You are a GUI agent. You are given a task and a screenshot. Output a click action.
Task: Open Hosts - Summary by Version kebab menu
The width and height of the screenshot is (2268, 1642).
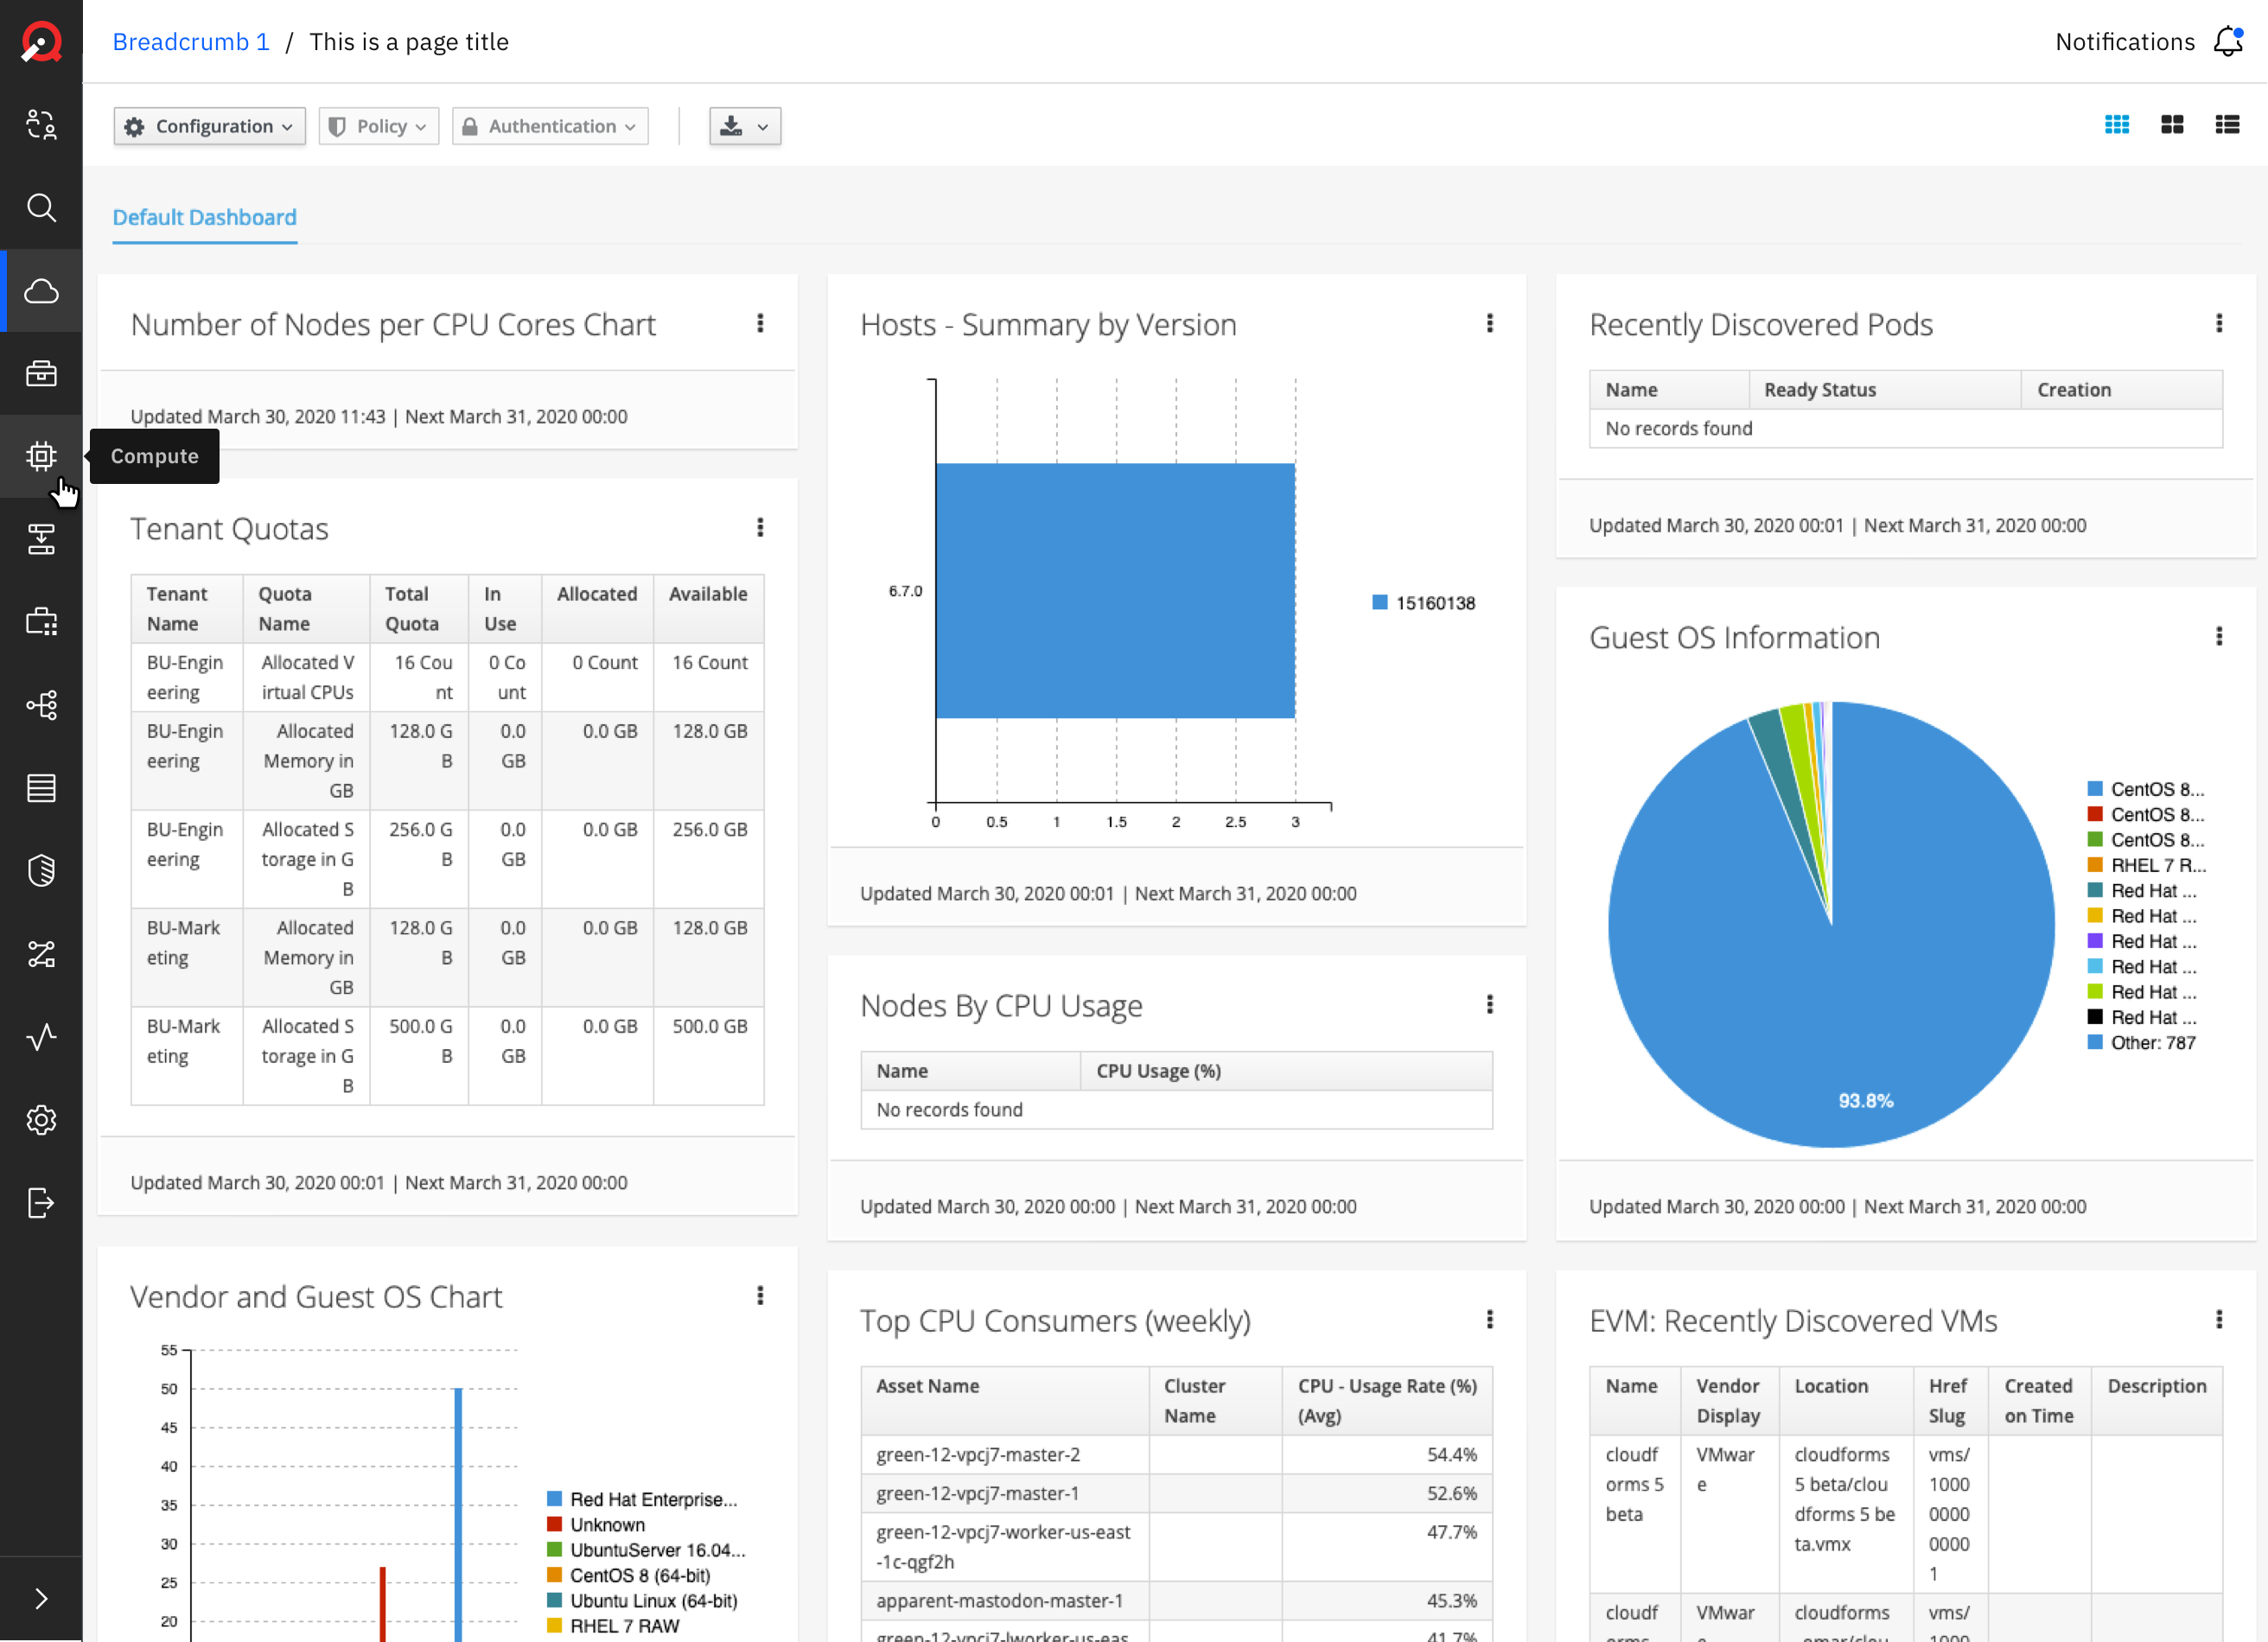1490,323
